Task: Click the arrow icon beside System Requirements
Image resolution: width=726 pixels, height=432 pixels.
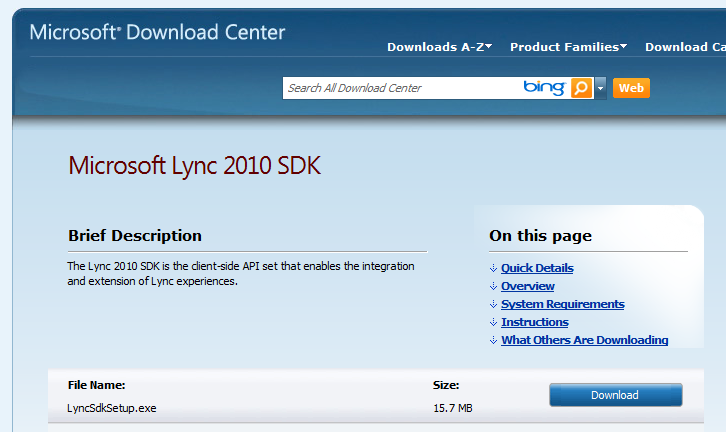Action: [x=493, y=304]
